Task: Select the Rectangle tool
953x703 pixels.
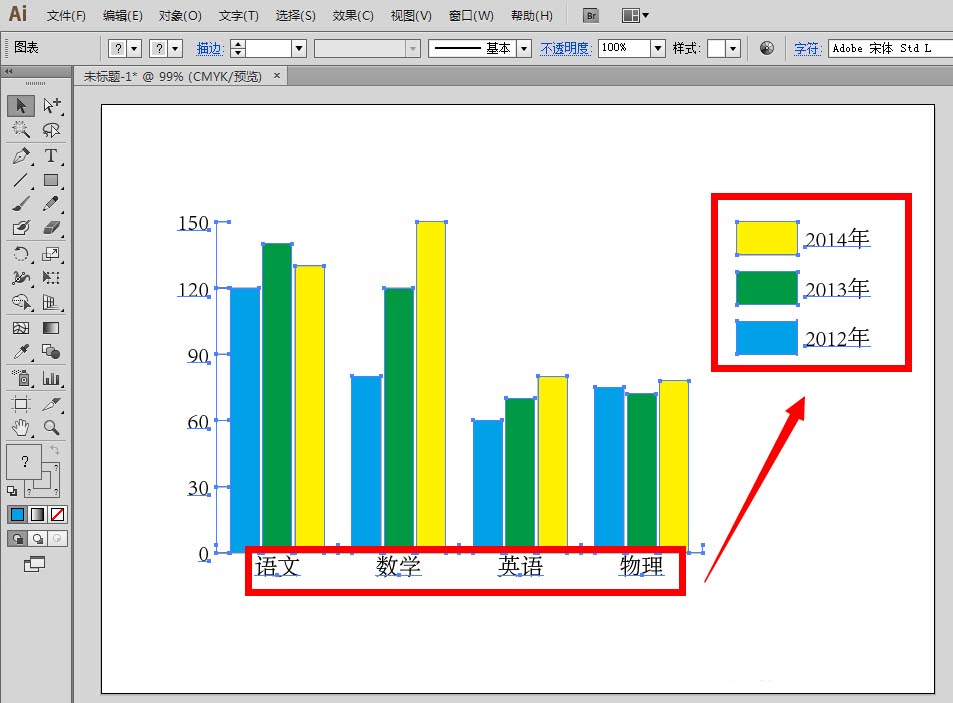Action: point(51,180)
